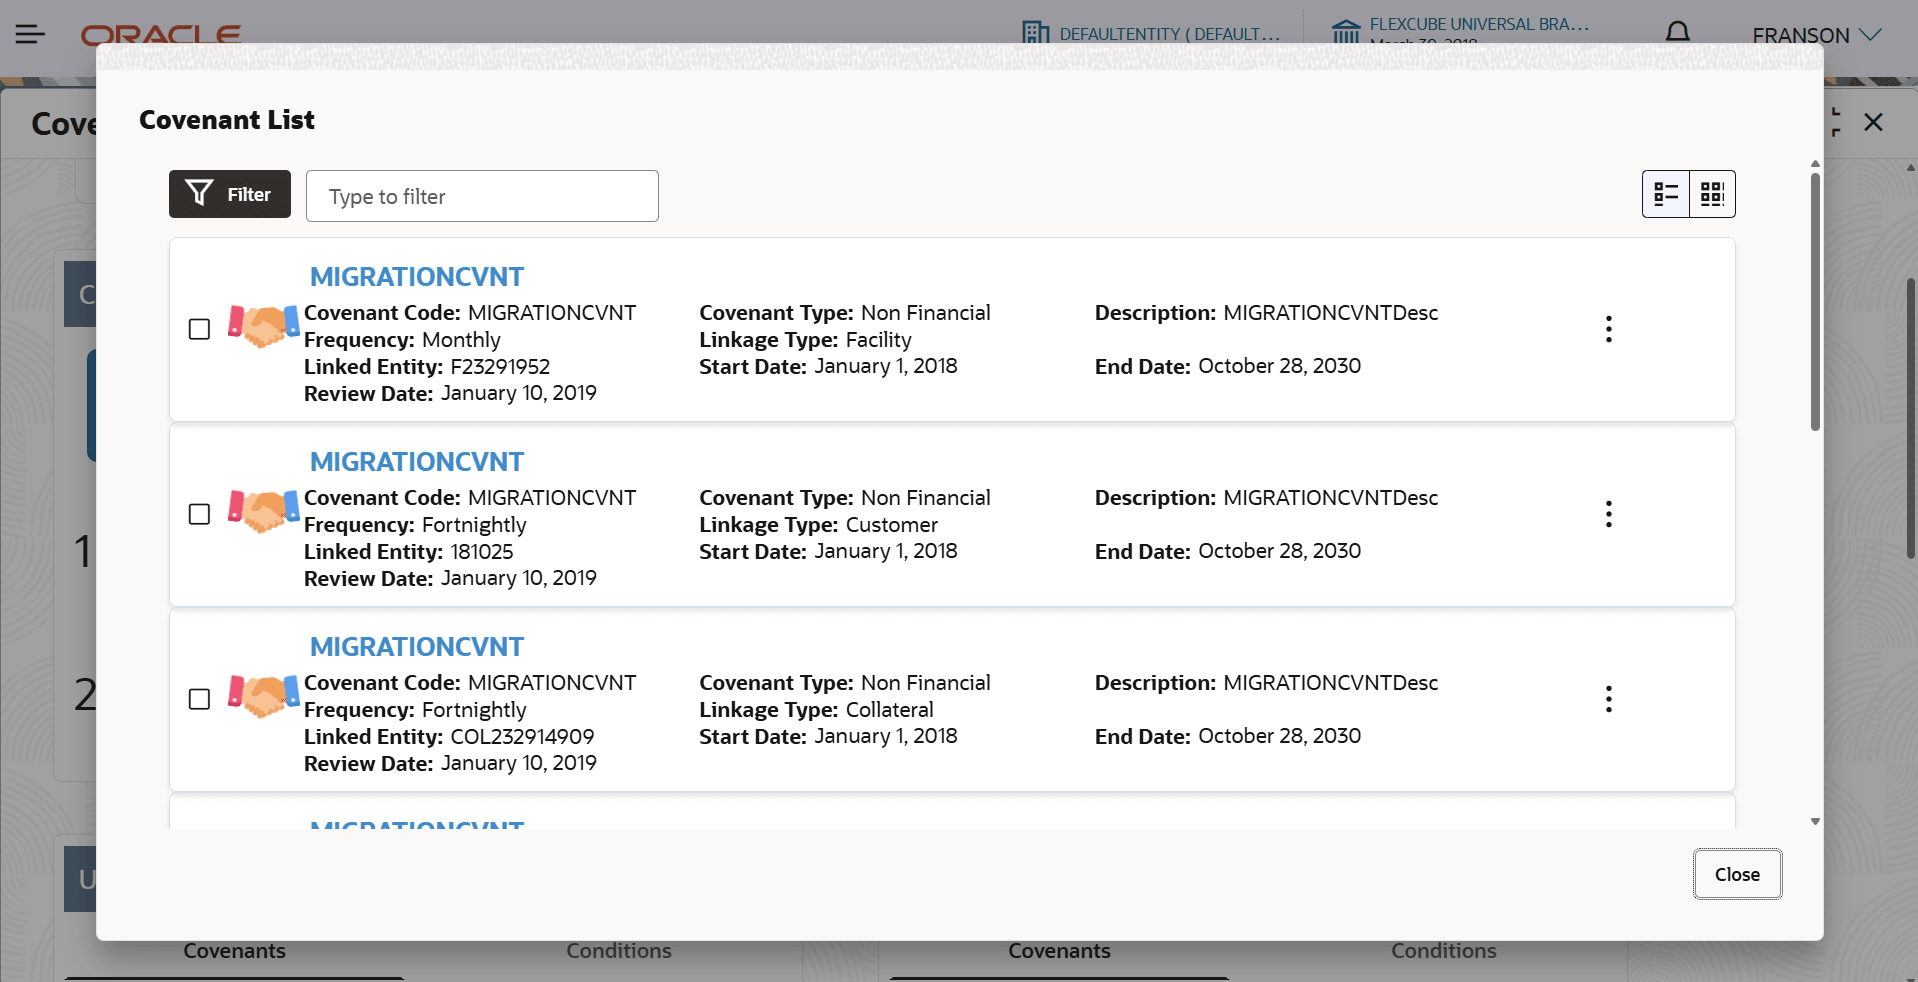Viewport: 1918px width, 982px height.
Task: Focus the Type to filter field
Action: click(482, 196)
